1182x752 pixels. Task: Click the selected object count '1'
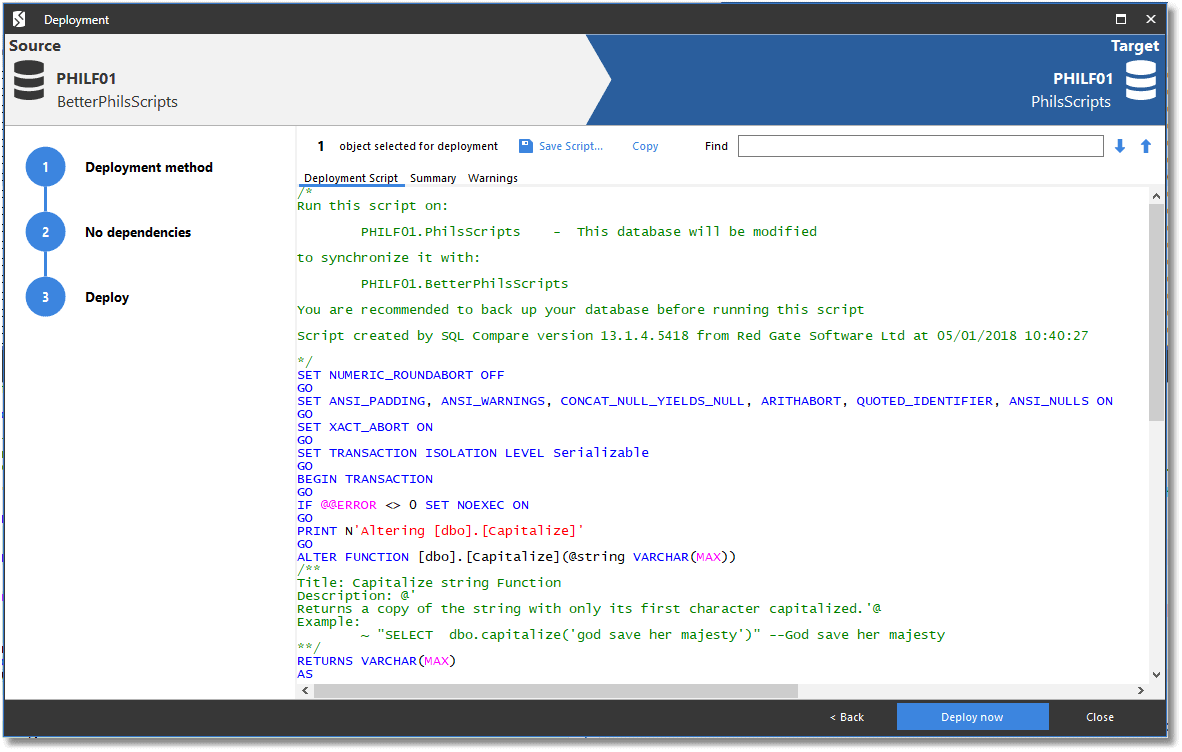coord(320,146)
